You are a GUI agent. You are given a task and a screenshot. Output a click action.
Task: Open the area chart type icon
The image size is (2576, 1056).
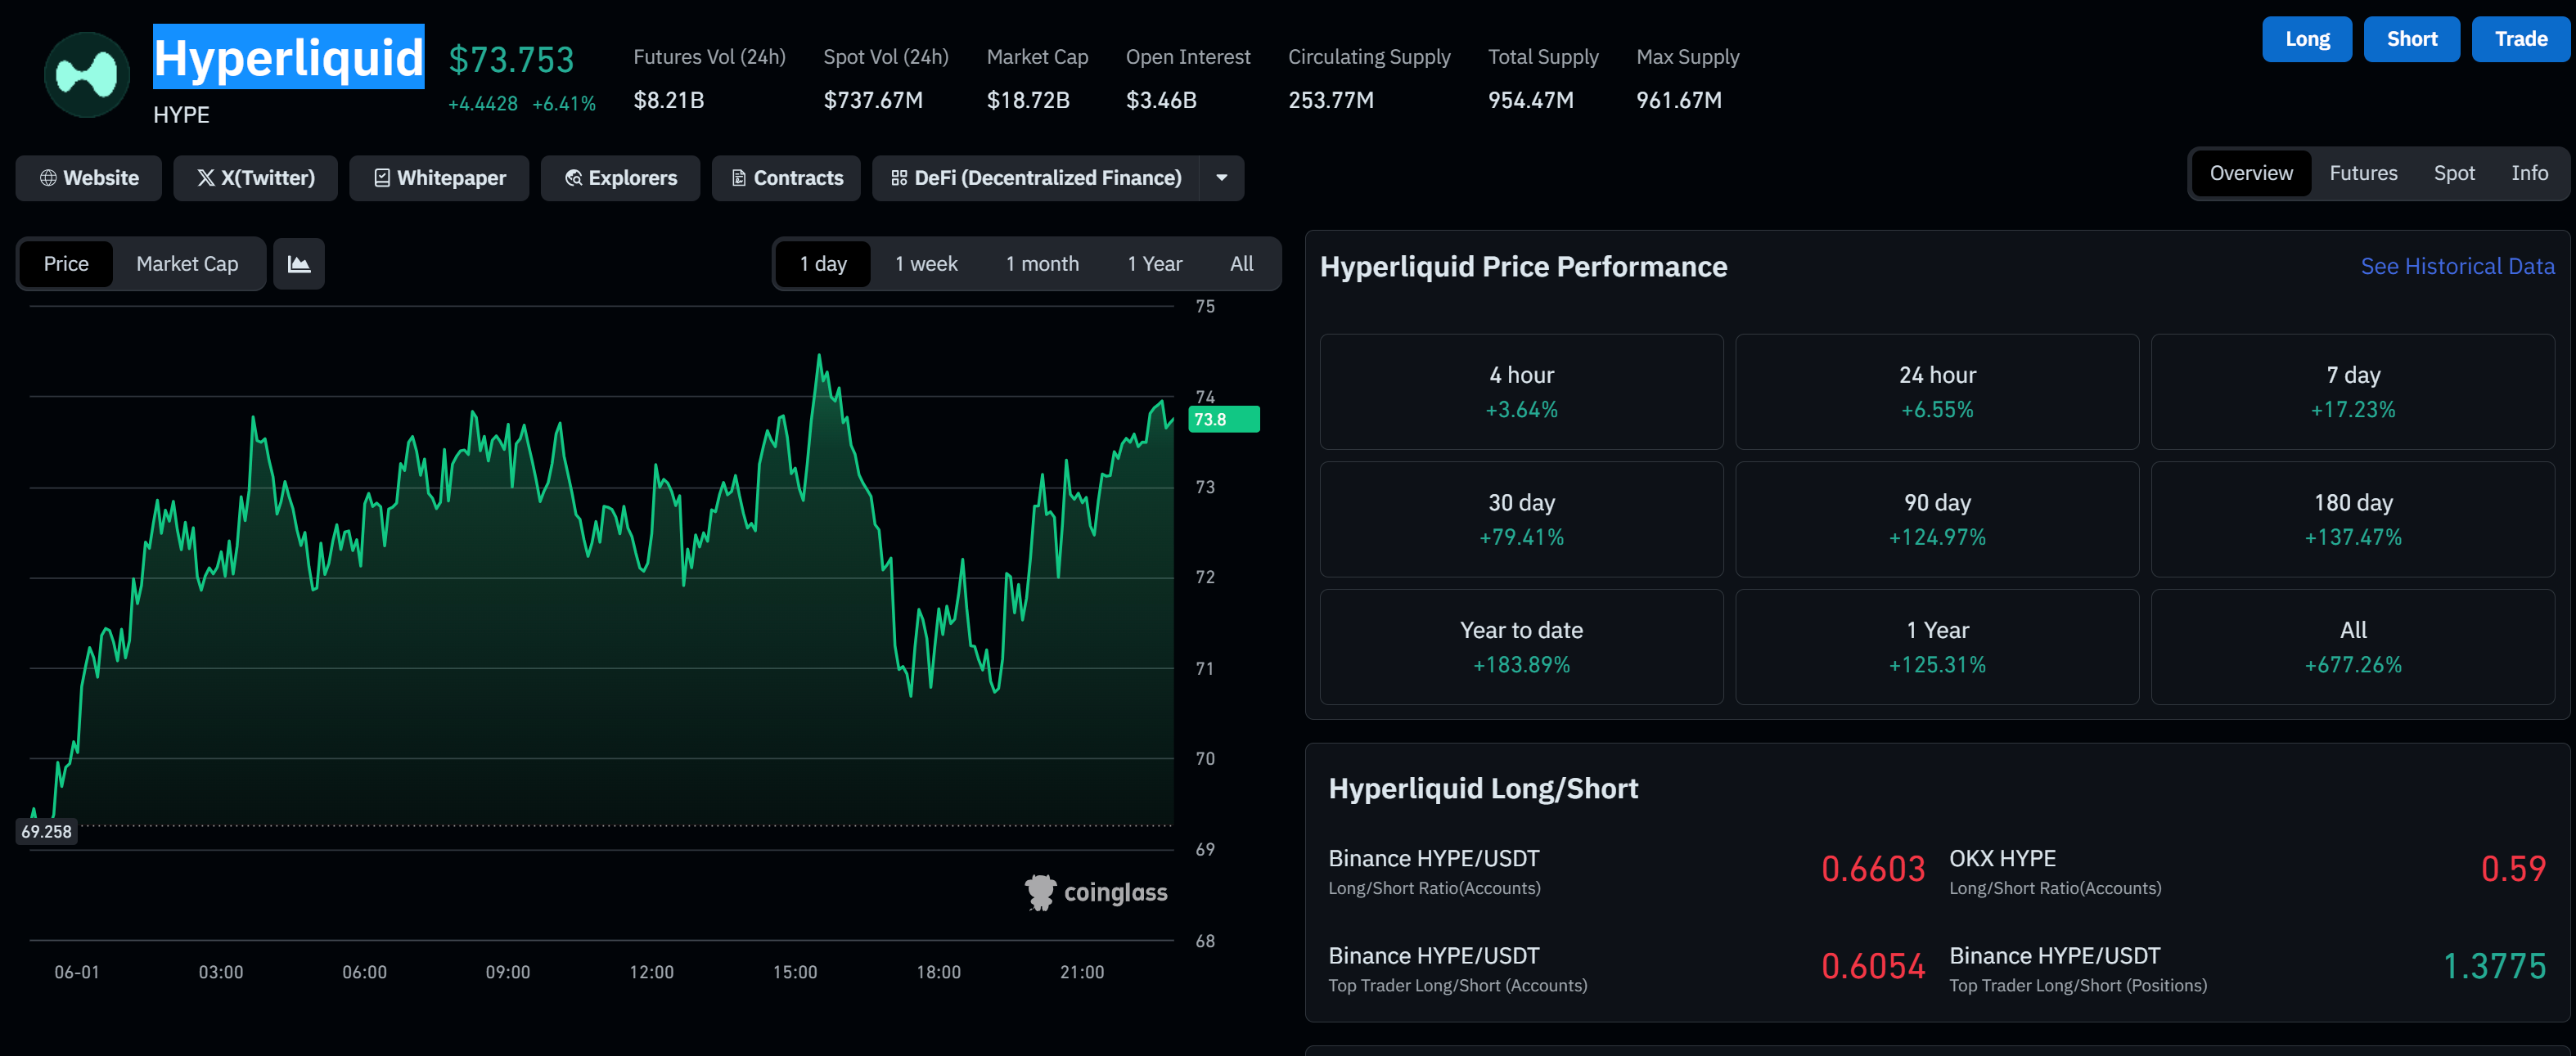299,264
